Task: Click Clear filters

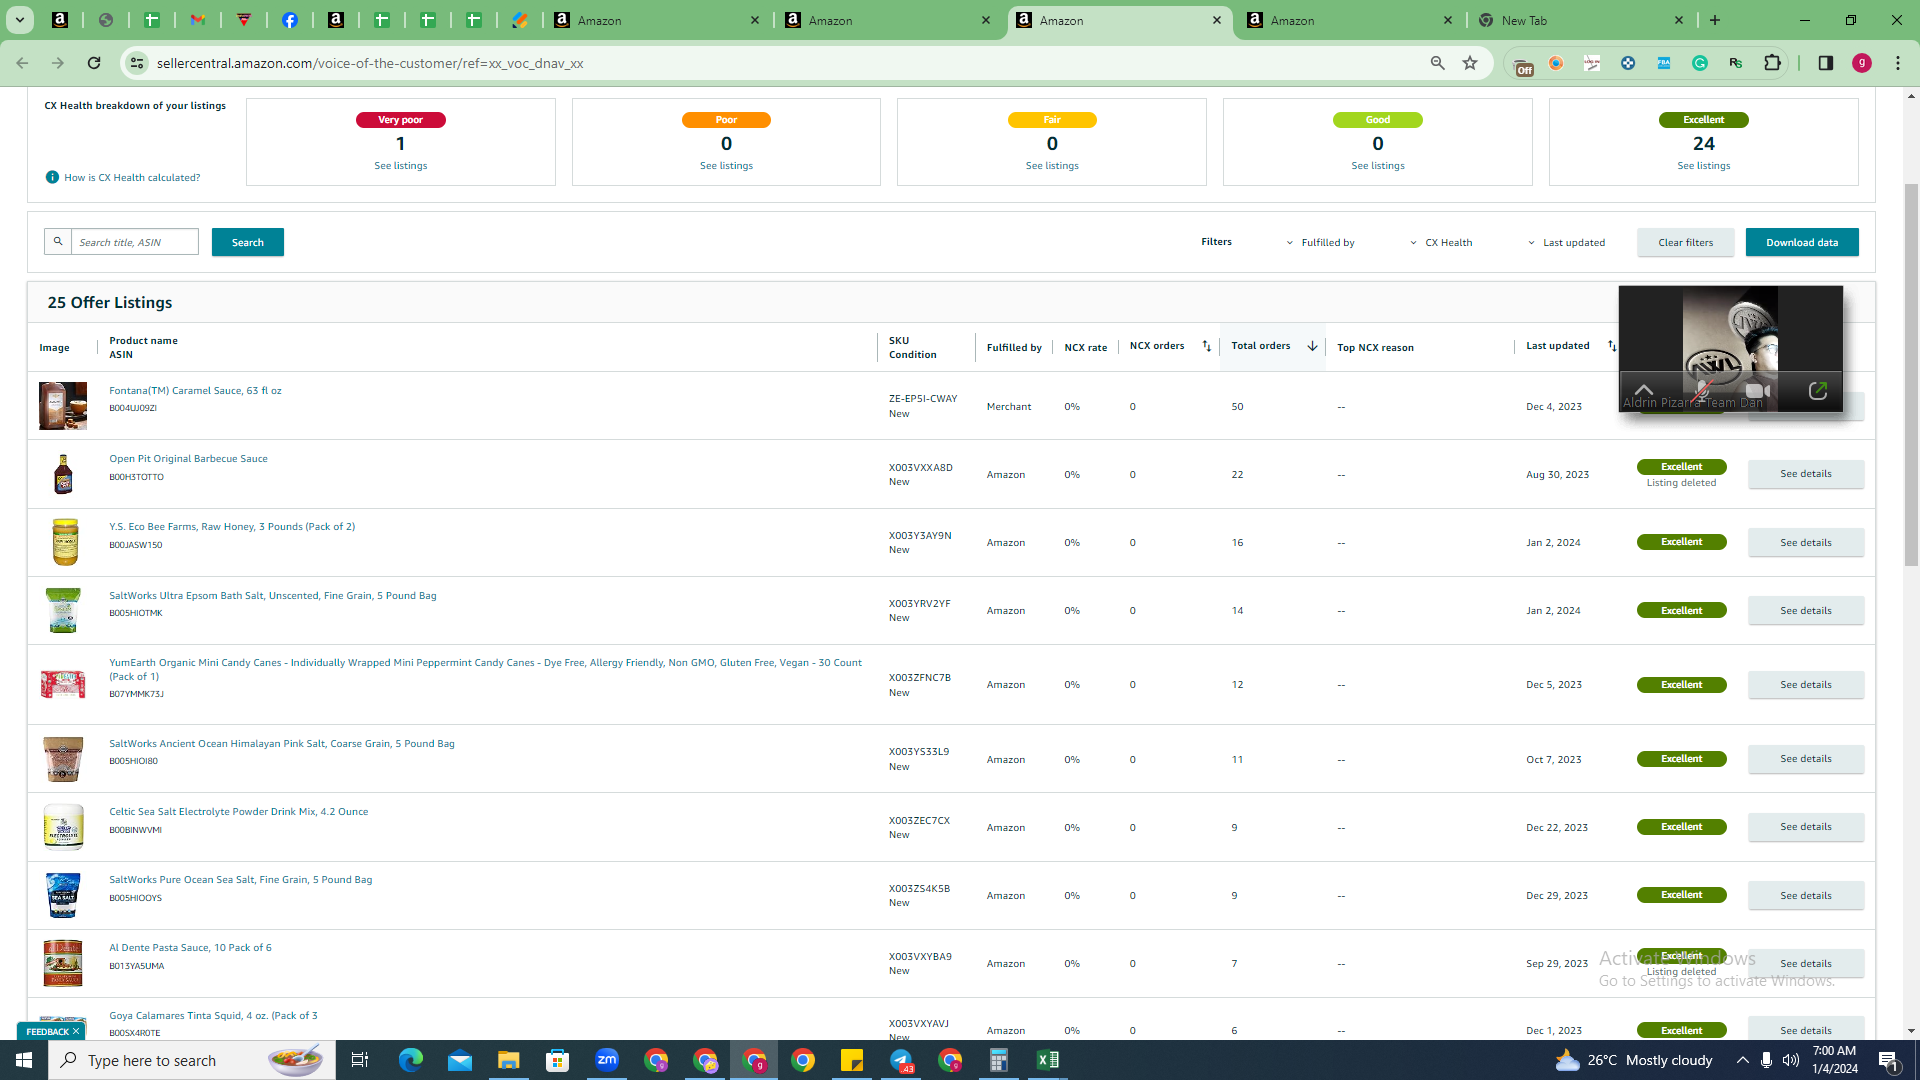Action: coord(1686,242)
